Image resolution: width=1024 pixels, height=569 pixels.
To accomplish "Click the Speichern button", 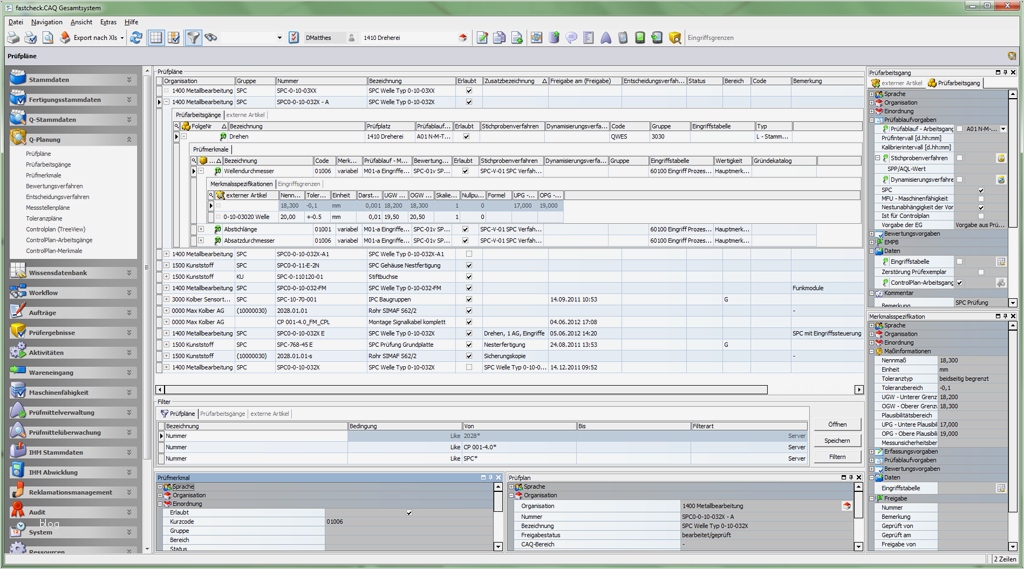I will (837, 440).
